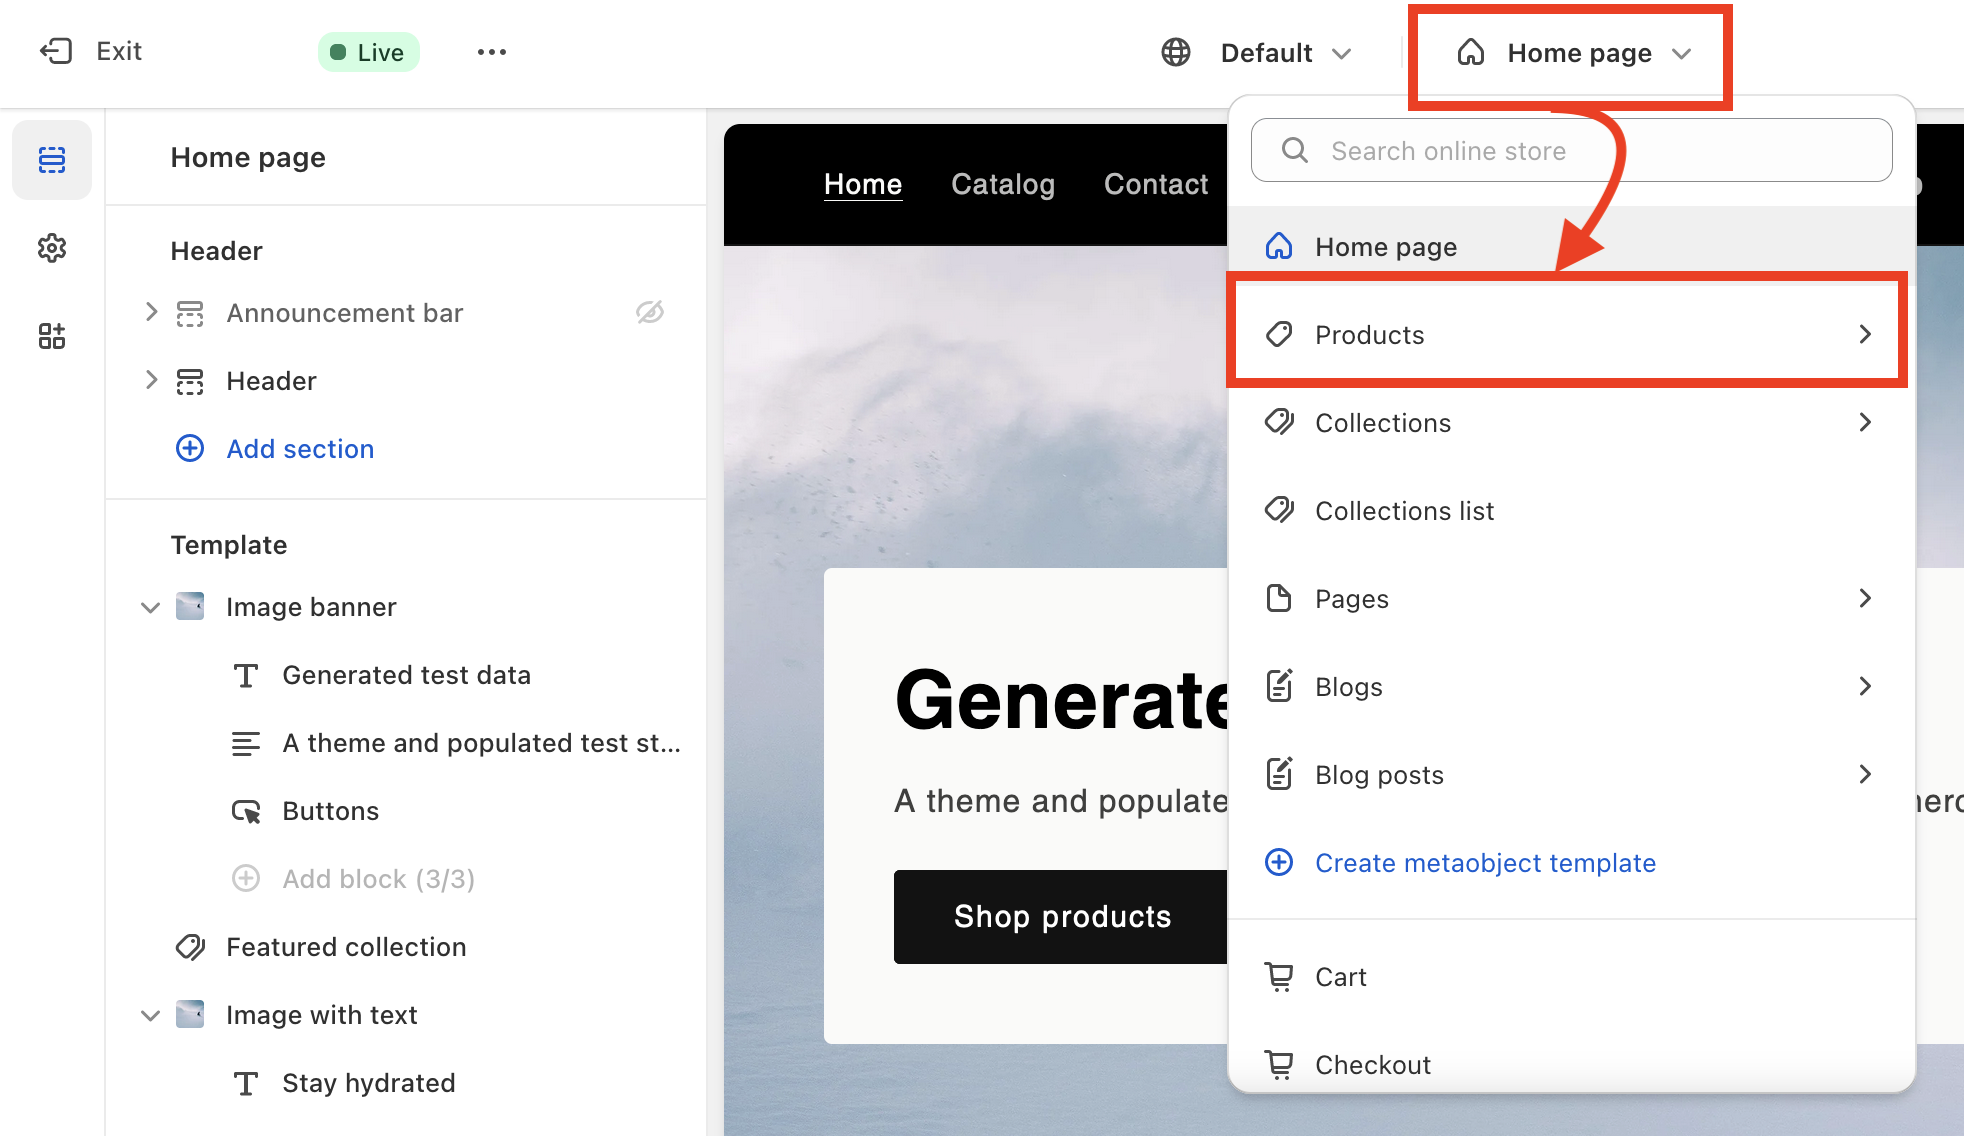This screenshot has height=1136, width=1964.
Task: Click the Exit icon at top left
Action: [x=56, y=51]
